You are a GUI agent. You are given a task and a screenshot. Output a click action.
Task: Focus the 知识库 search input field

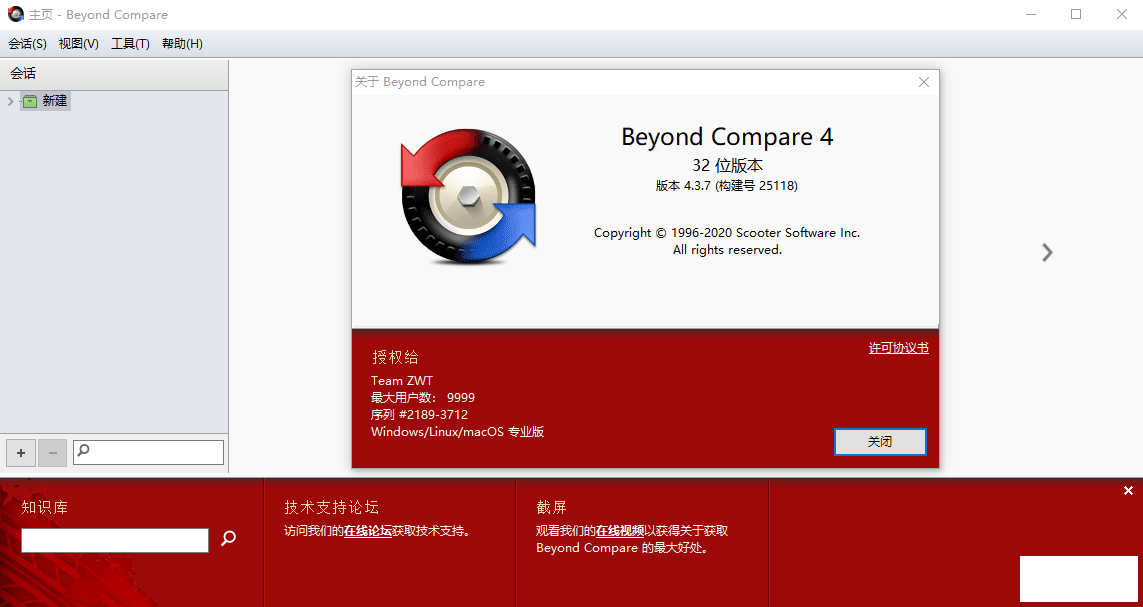tap(115, 540)
